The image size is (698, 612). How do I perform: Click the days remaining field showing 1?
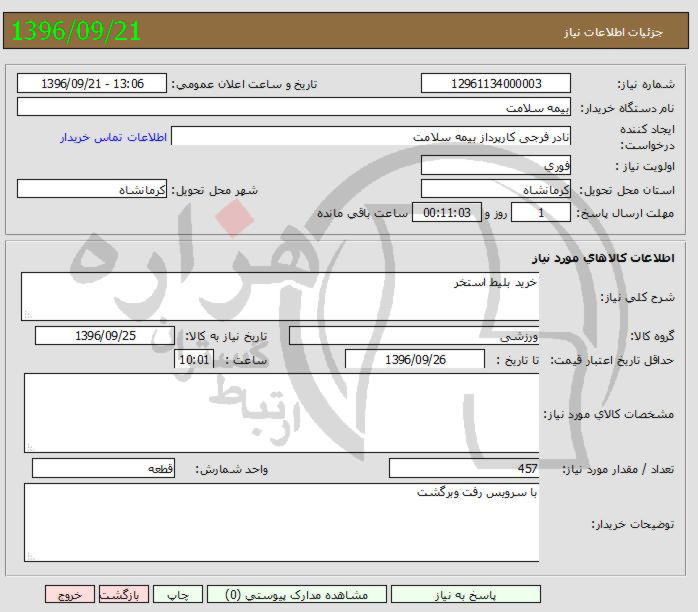[x=541, y=212]
